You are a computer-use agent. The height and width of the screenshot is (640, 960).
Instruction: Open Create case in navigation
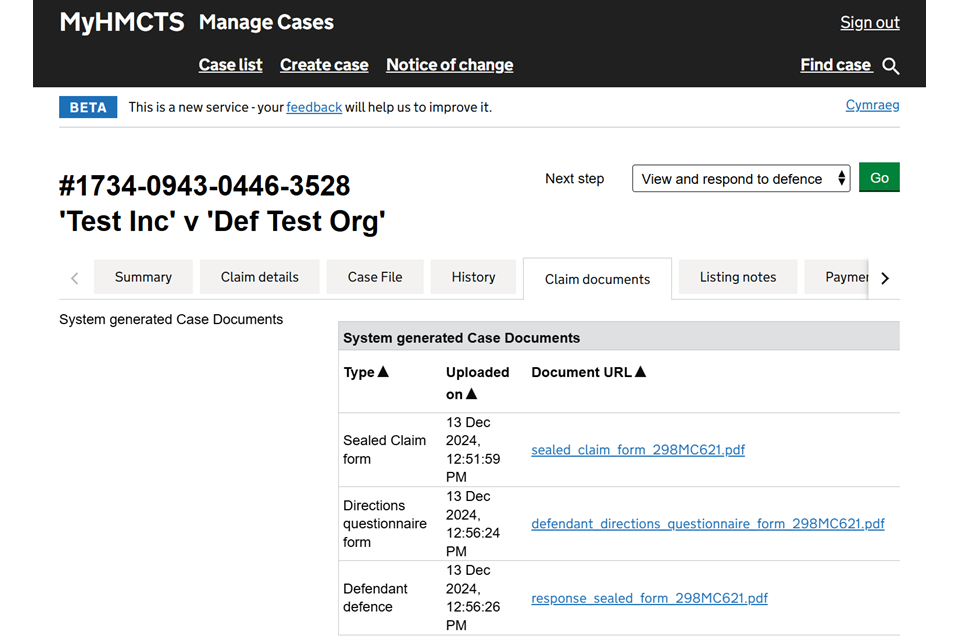pos(324,65)
